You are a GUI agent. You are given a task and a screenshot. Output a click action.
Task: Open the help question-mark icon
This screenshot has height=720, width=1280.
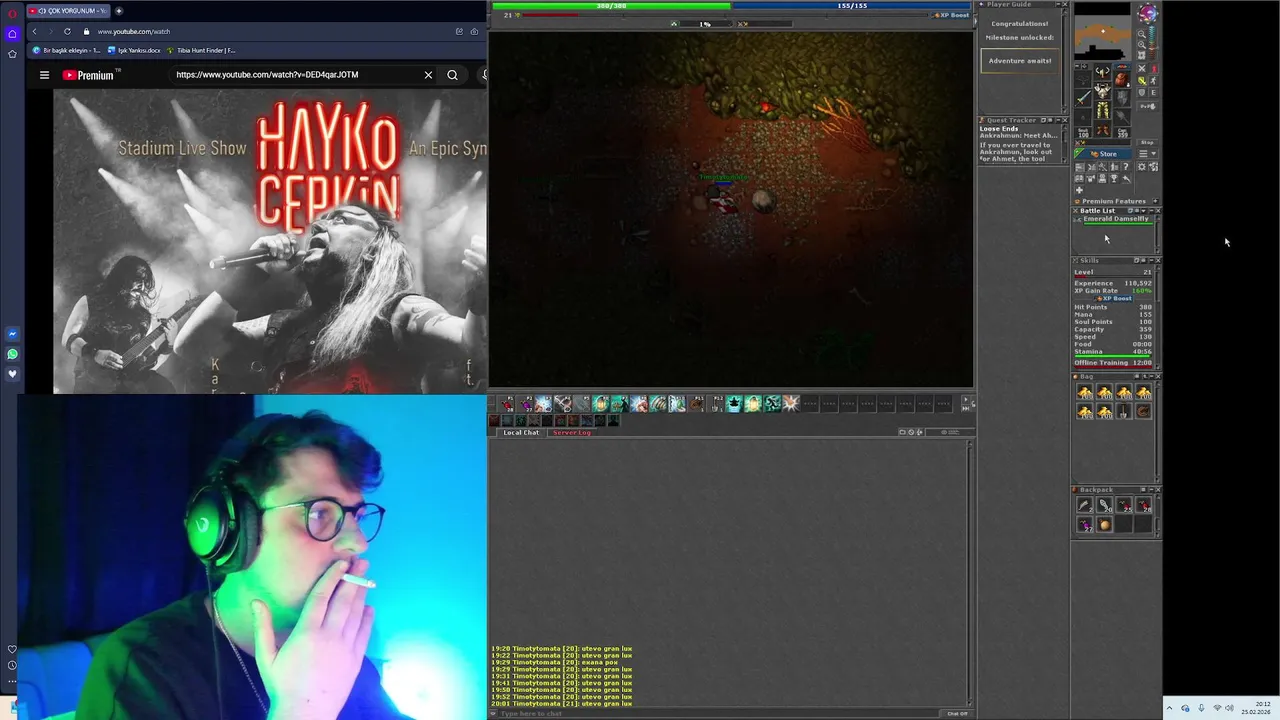1126,167
